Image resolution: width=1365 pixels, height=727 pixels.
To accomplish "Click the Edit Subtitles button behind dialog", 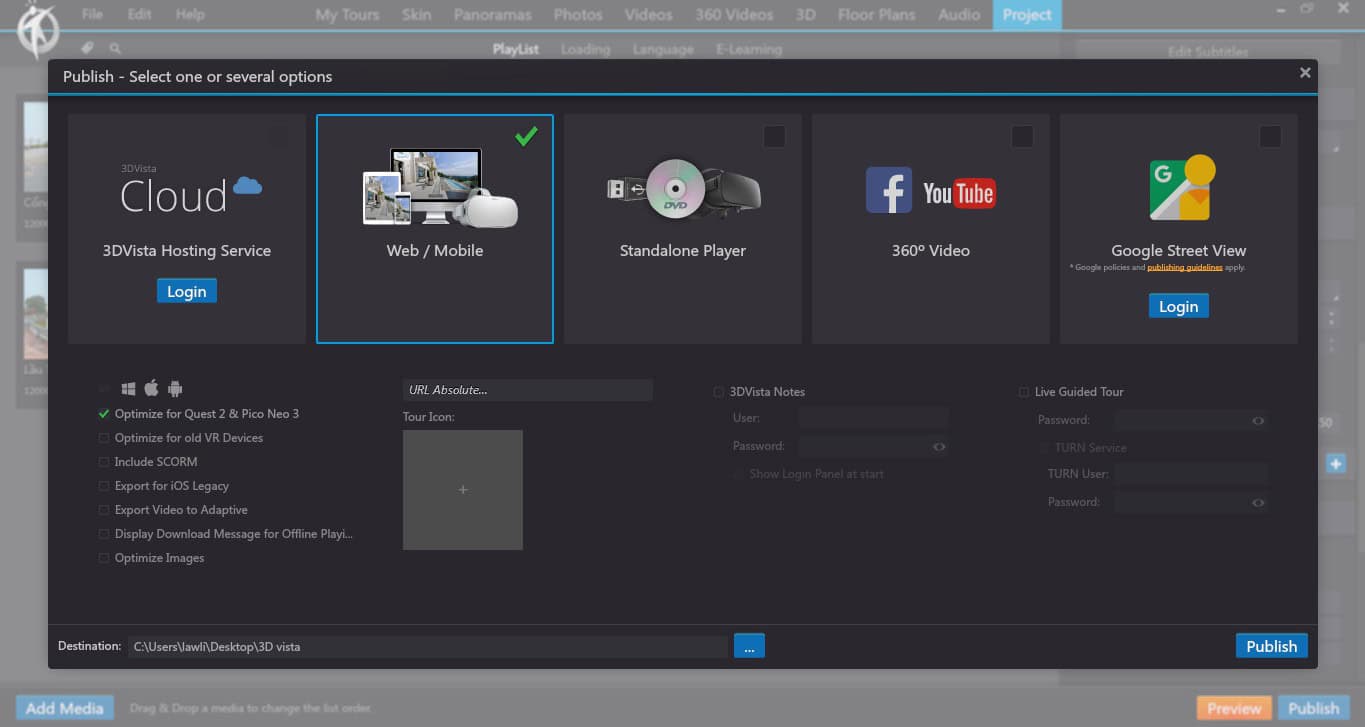I will [1208, 52].
